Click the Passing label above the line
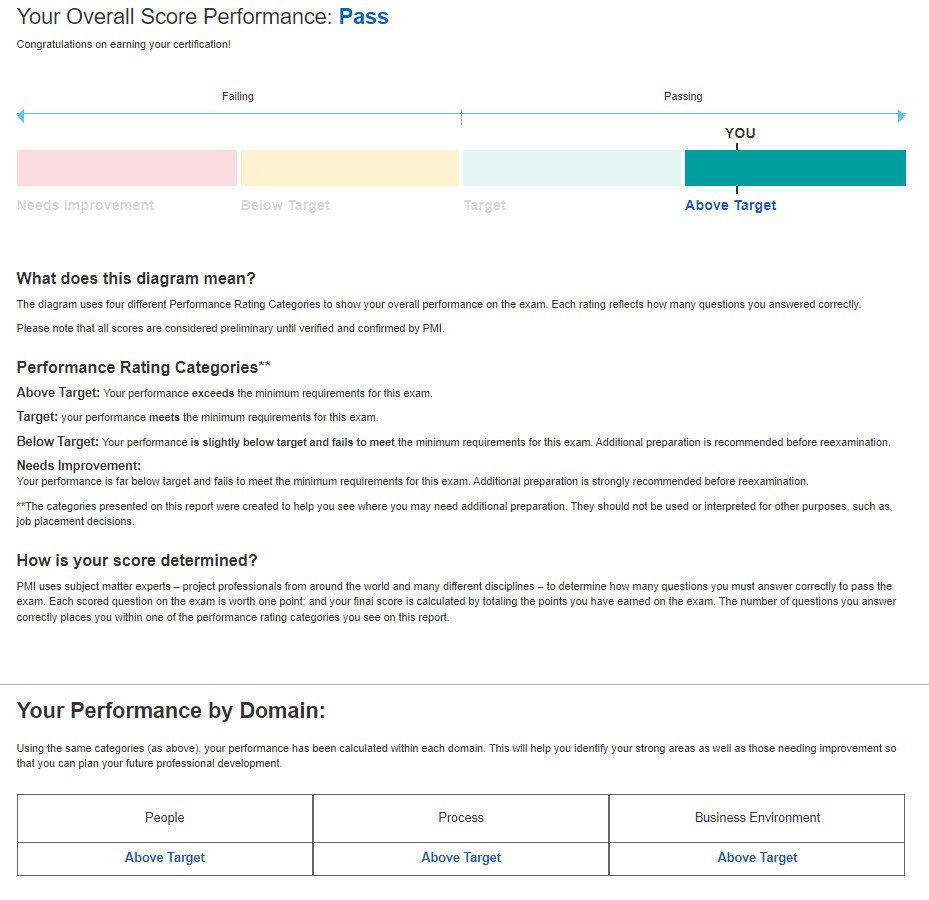 [683, 96]
